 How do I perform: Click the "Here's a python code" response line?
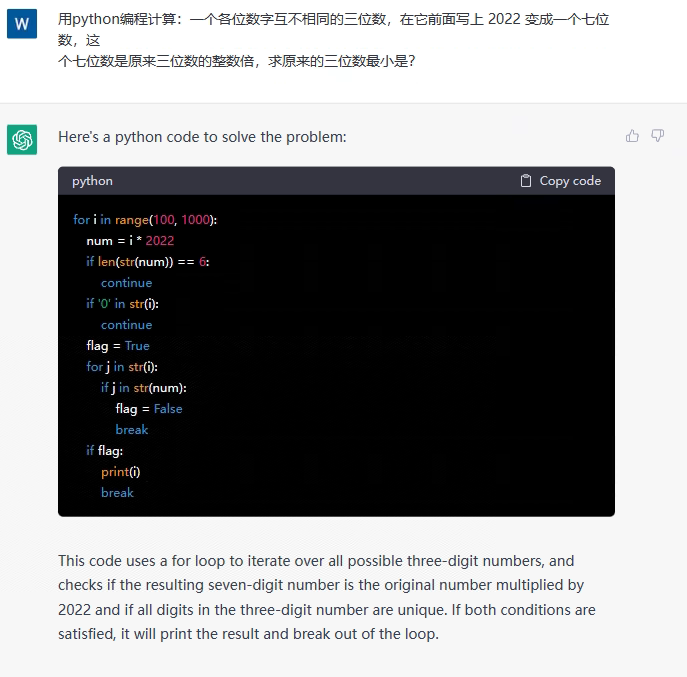coord(202,137)
